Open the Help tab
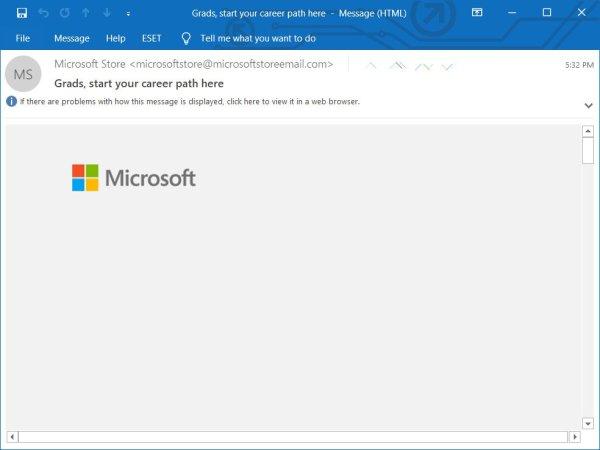This screenshot has height=450, width=600. tap(116, 38)
